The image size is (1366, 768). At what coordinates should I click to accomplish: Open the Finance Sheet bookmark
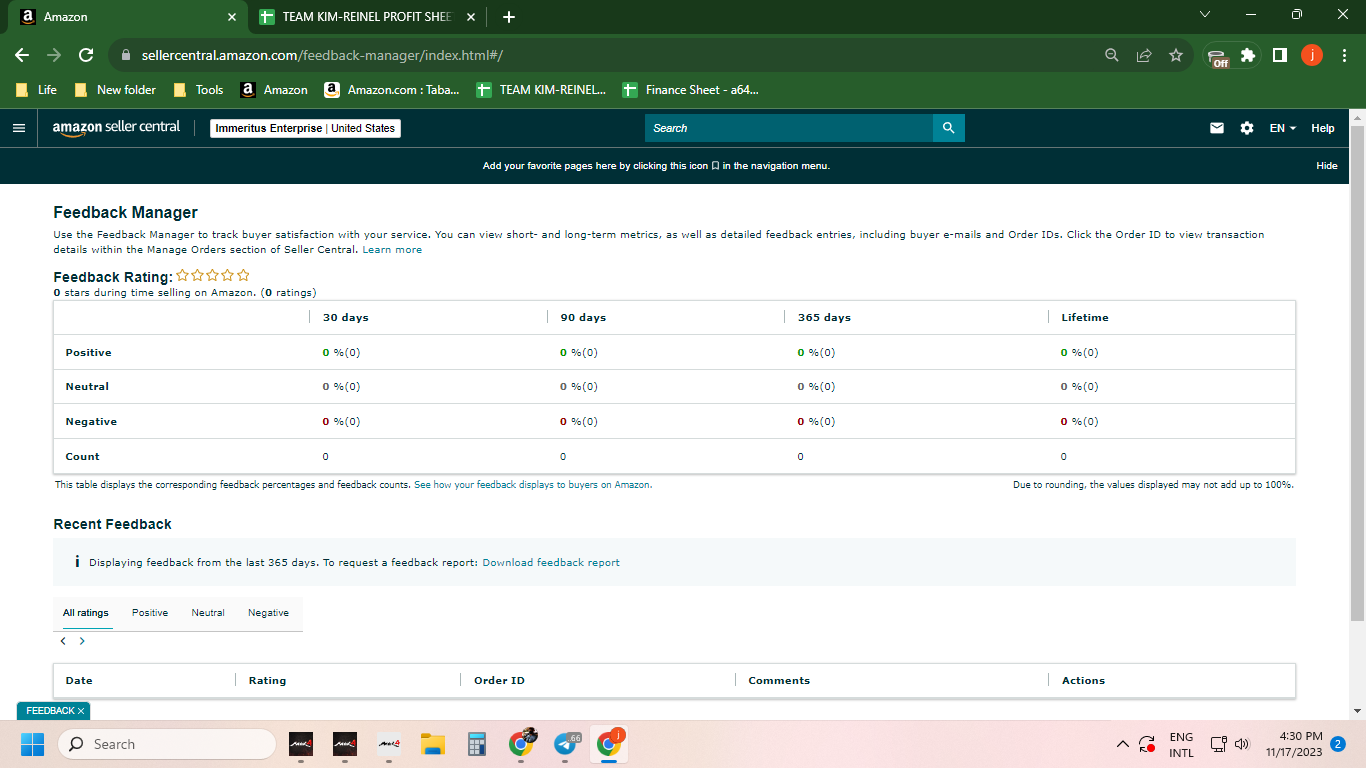coord(692,90)
